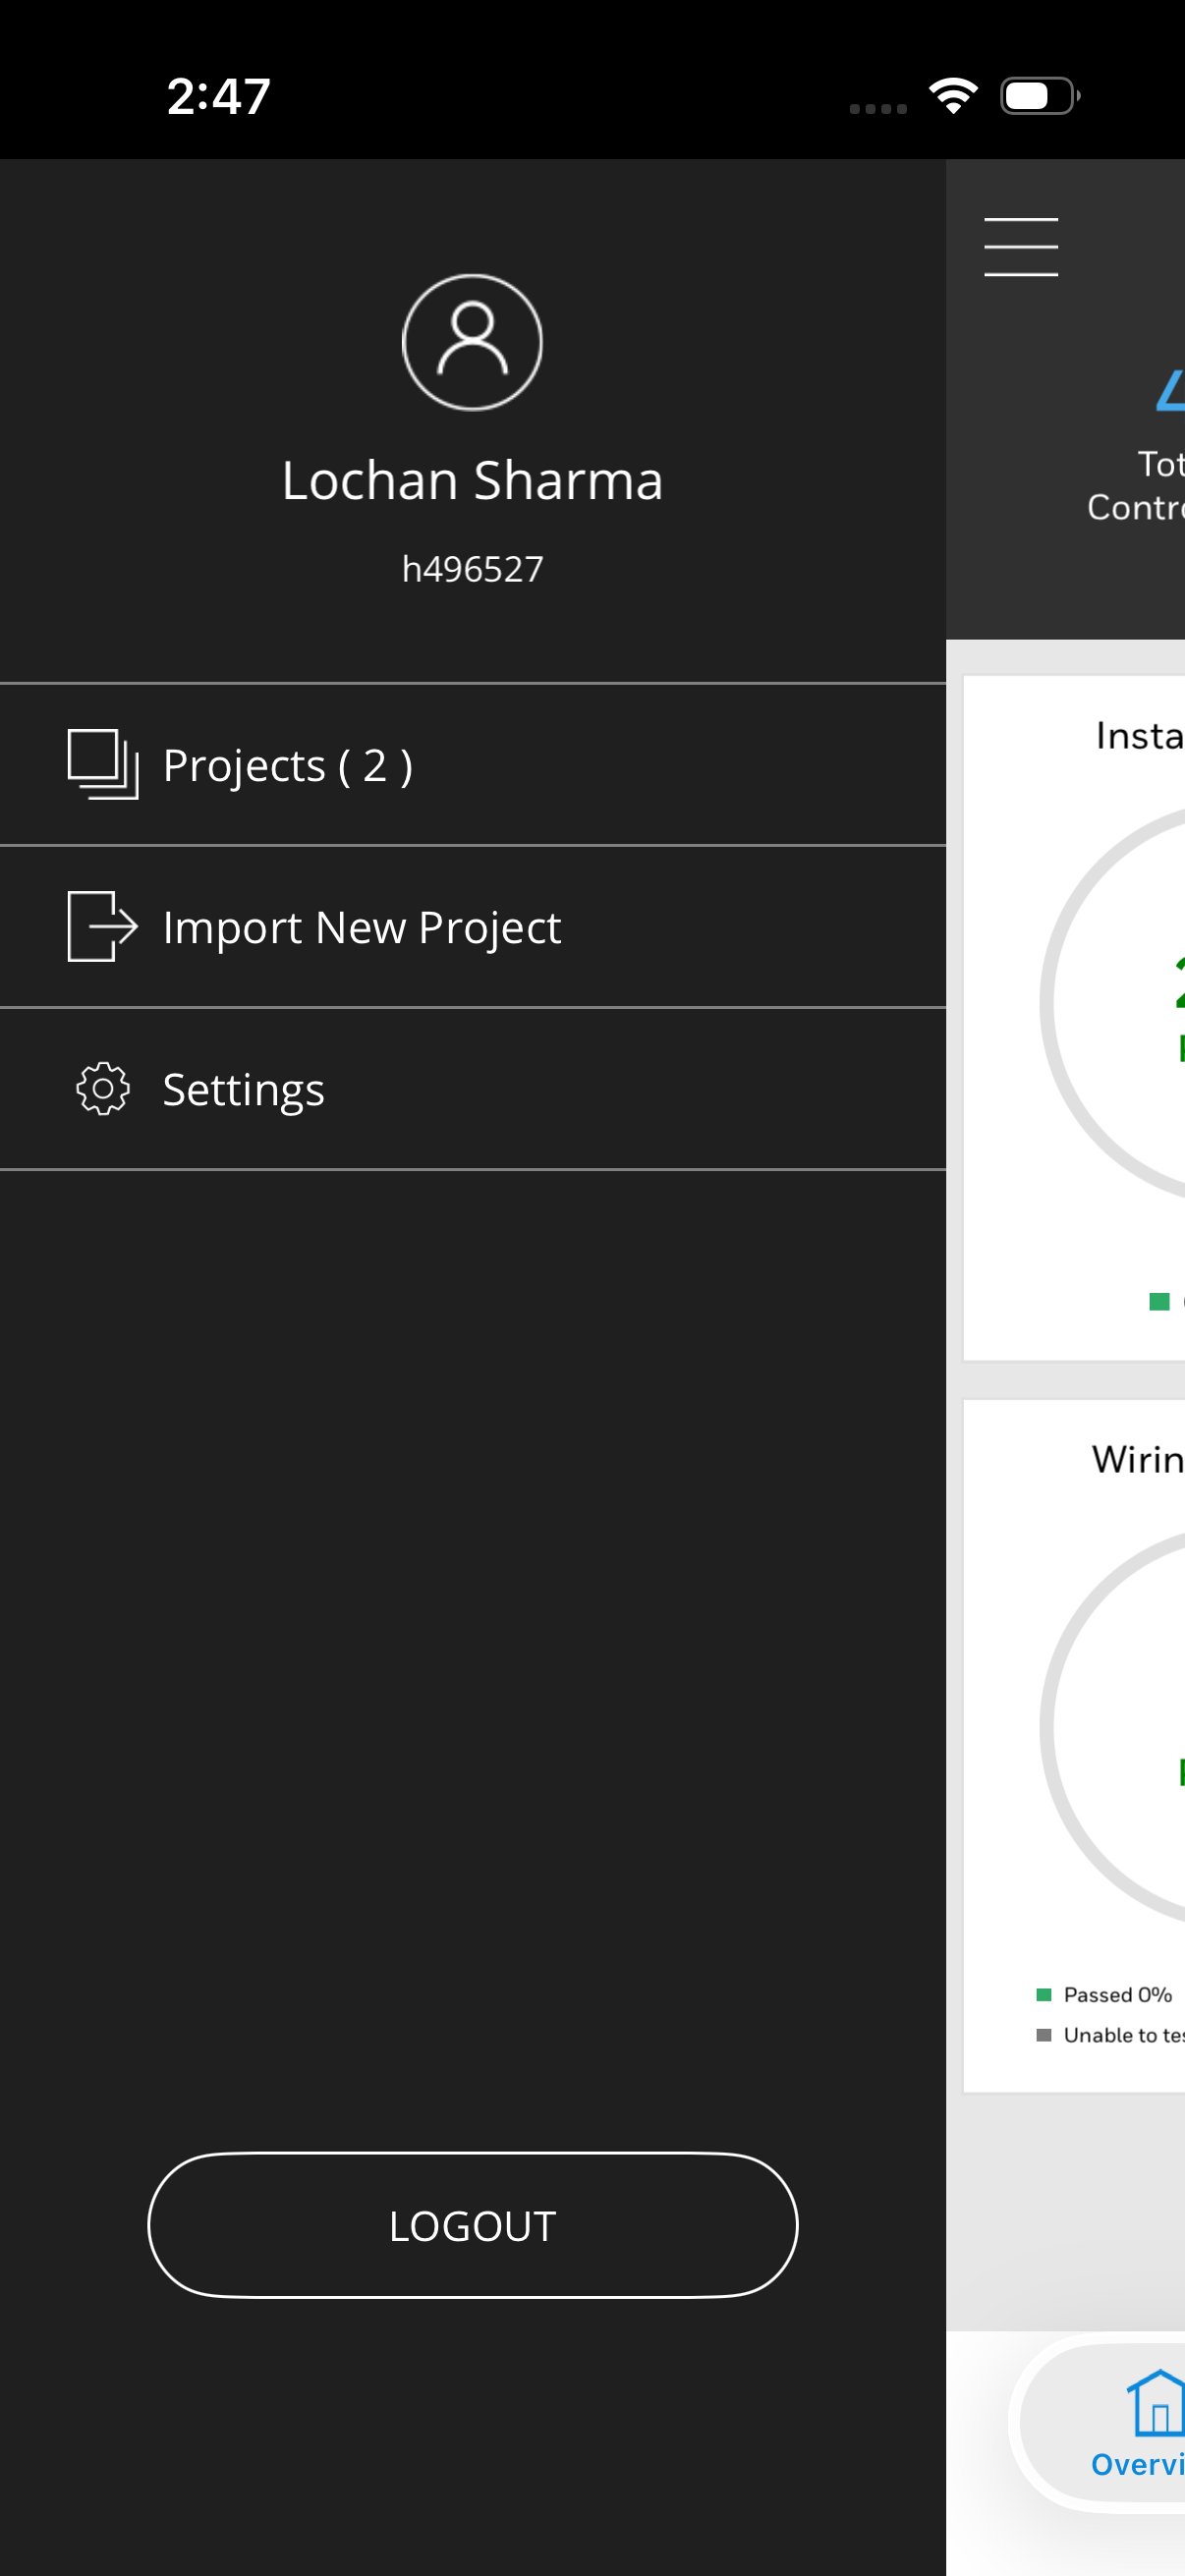Tap the battery indicator icon
This screenshot has width=1185, height=2576.
pos(1040,96)
